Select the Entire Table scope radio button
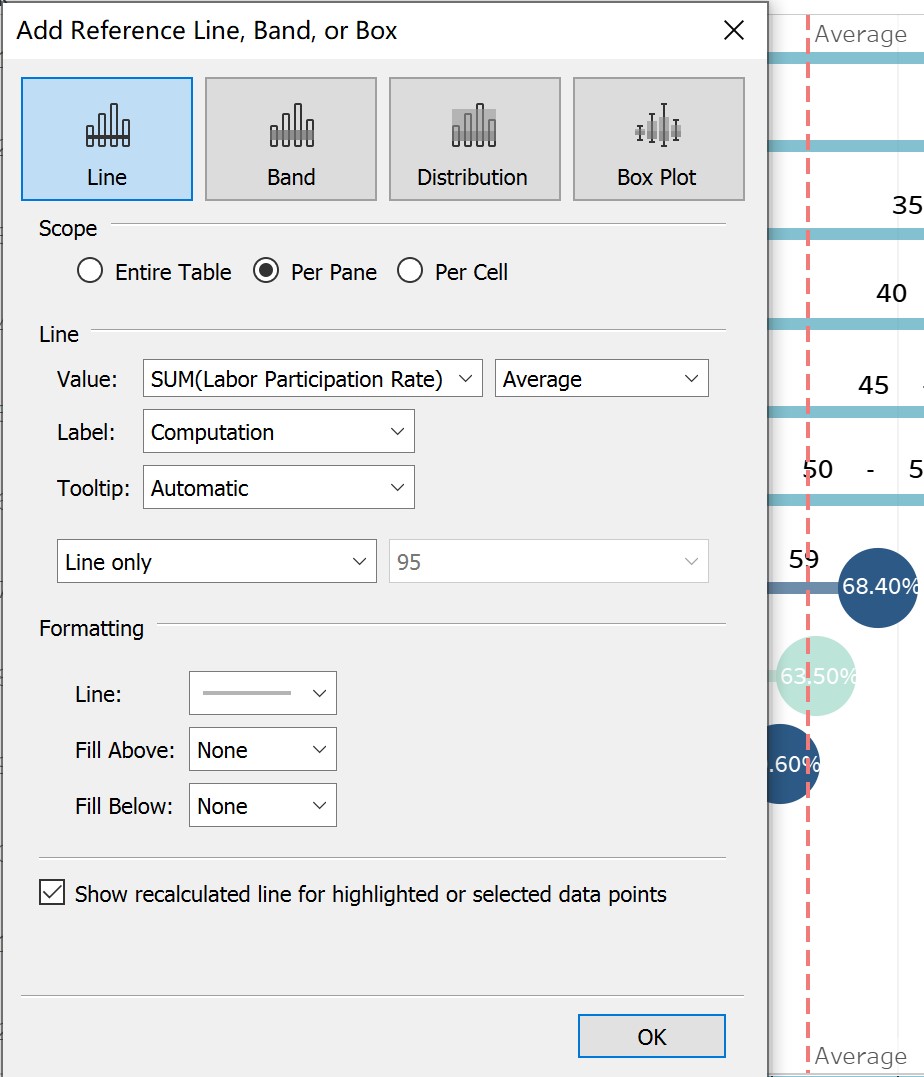Viewport: 924px width, 1077px height. tap(91, 272)
